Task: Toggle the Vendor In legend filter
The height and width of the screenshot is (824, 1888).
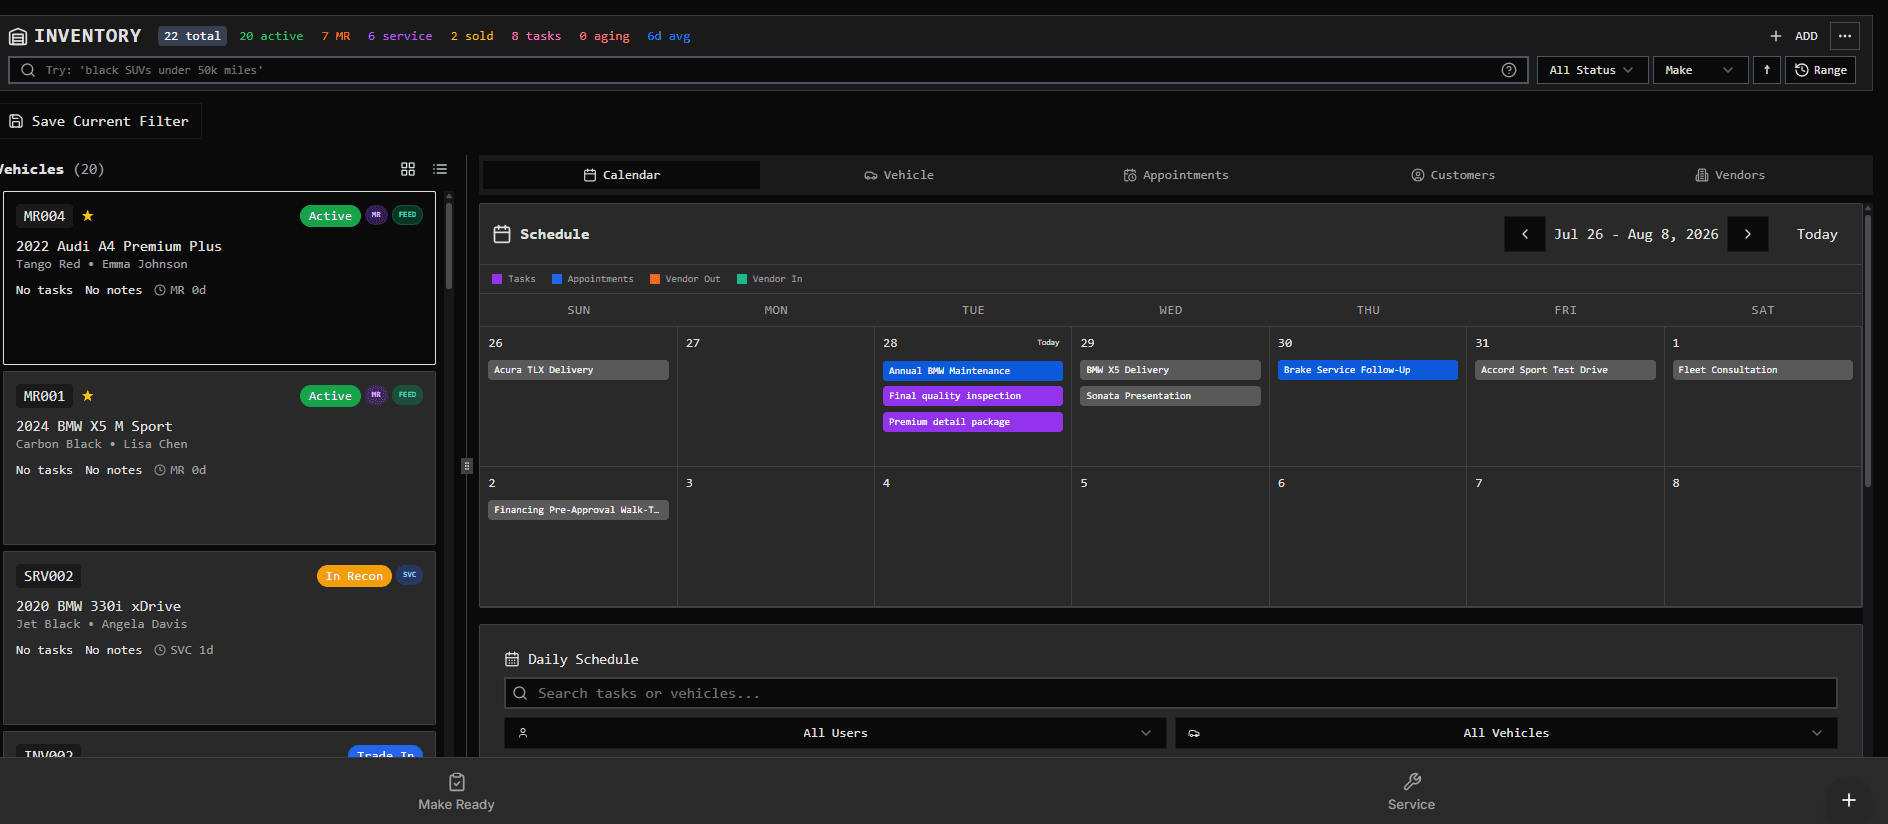Action: 770,279
